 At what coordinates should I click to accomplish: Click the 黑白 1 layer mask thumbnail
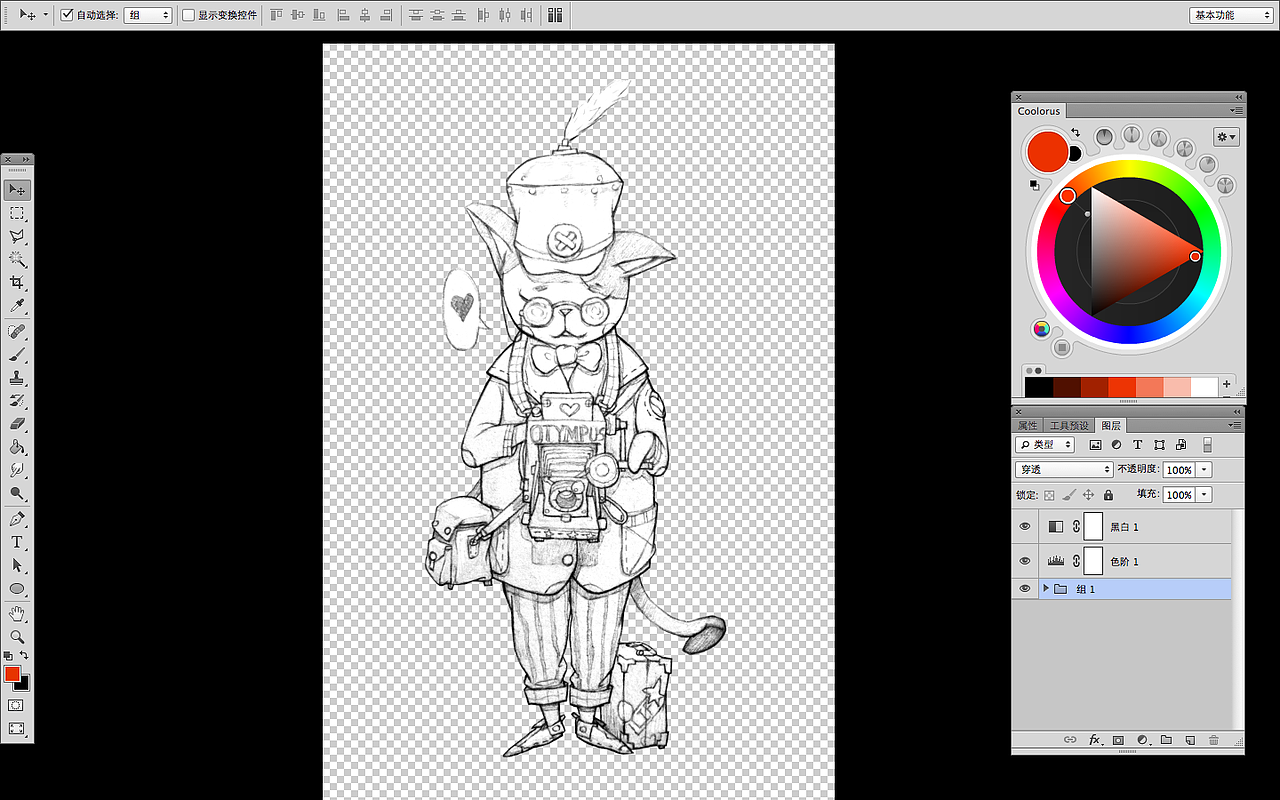click(1093, 527)
